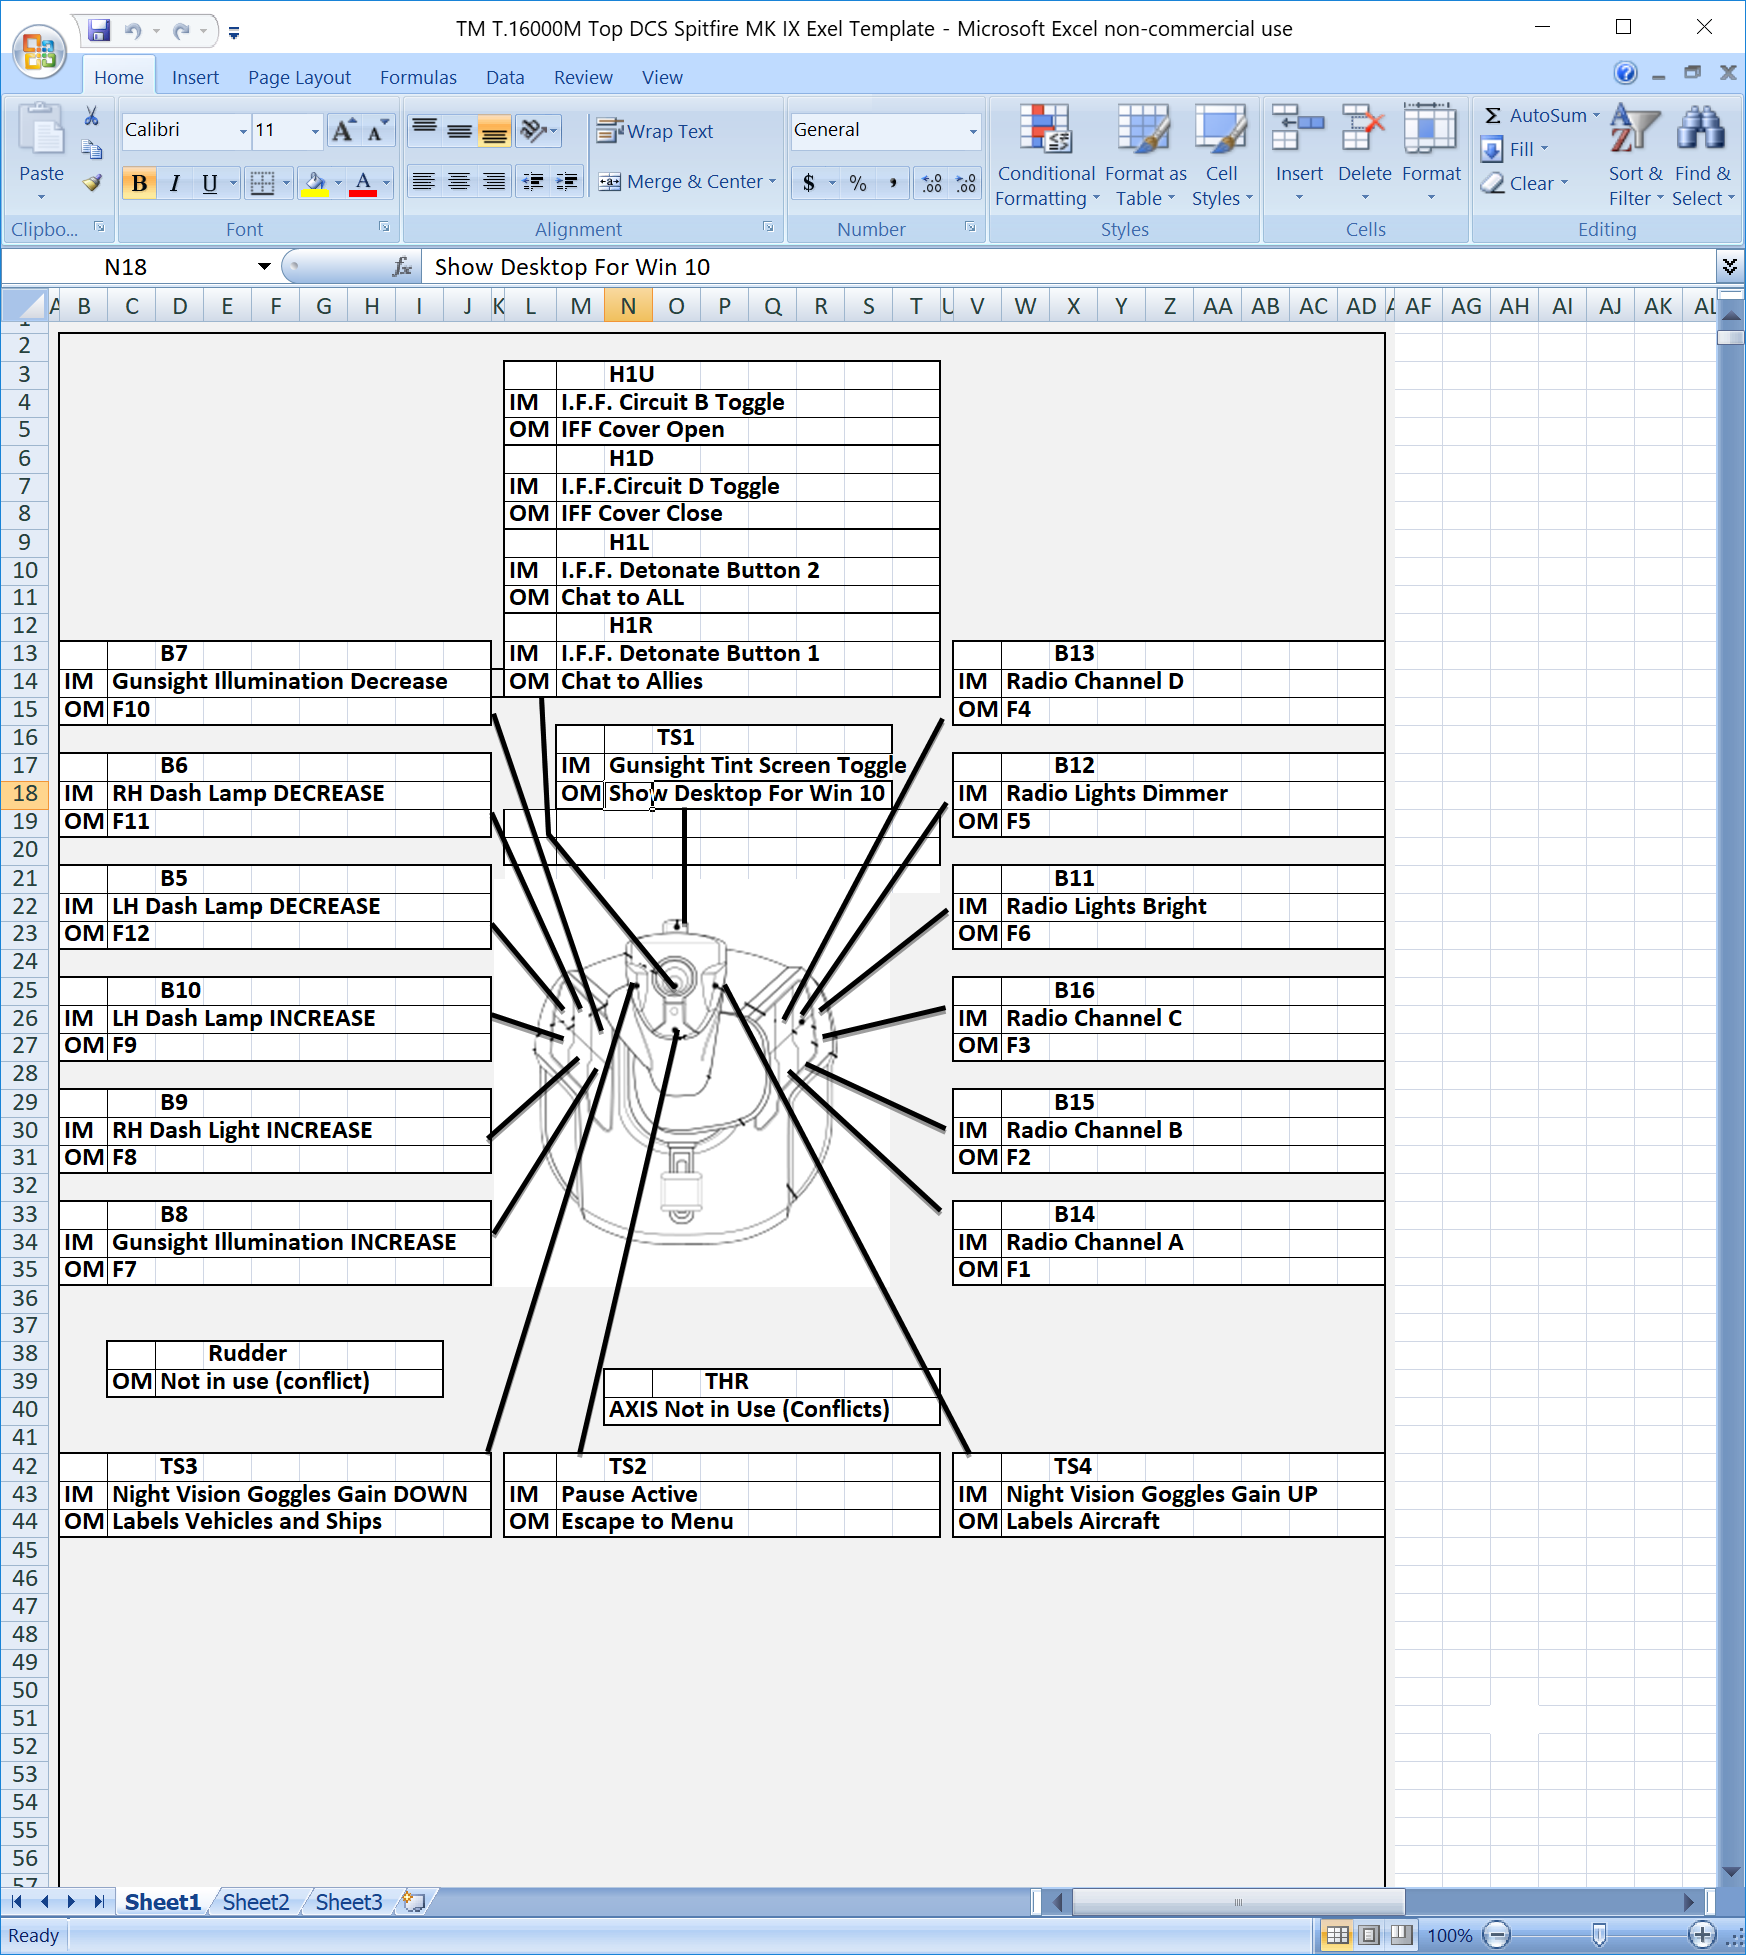The height and width of the screenshot is (1955, 1746).
Task: Switch to Page Layout view in status bar
Action: pos(1370,1934)
